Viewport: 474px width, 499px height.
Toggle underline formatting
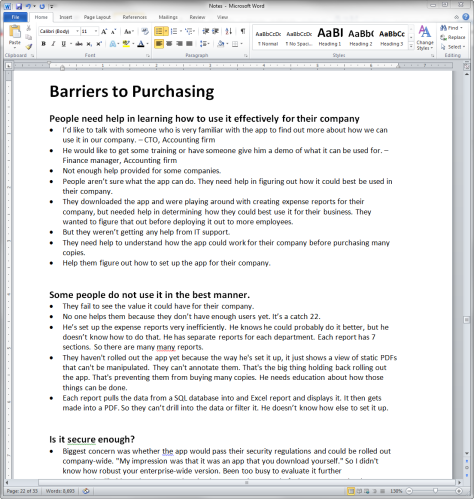pyautogui.click(x=63, y=44)
